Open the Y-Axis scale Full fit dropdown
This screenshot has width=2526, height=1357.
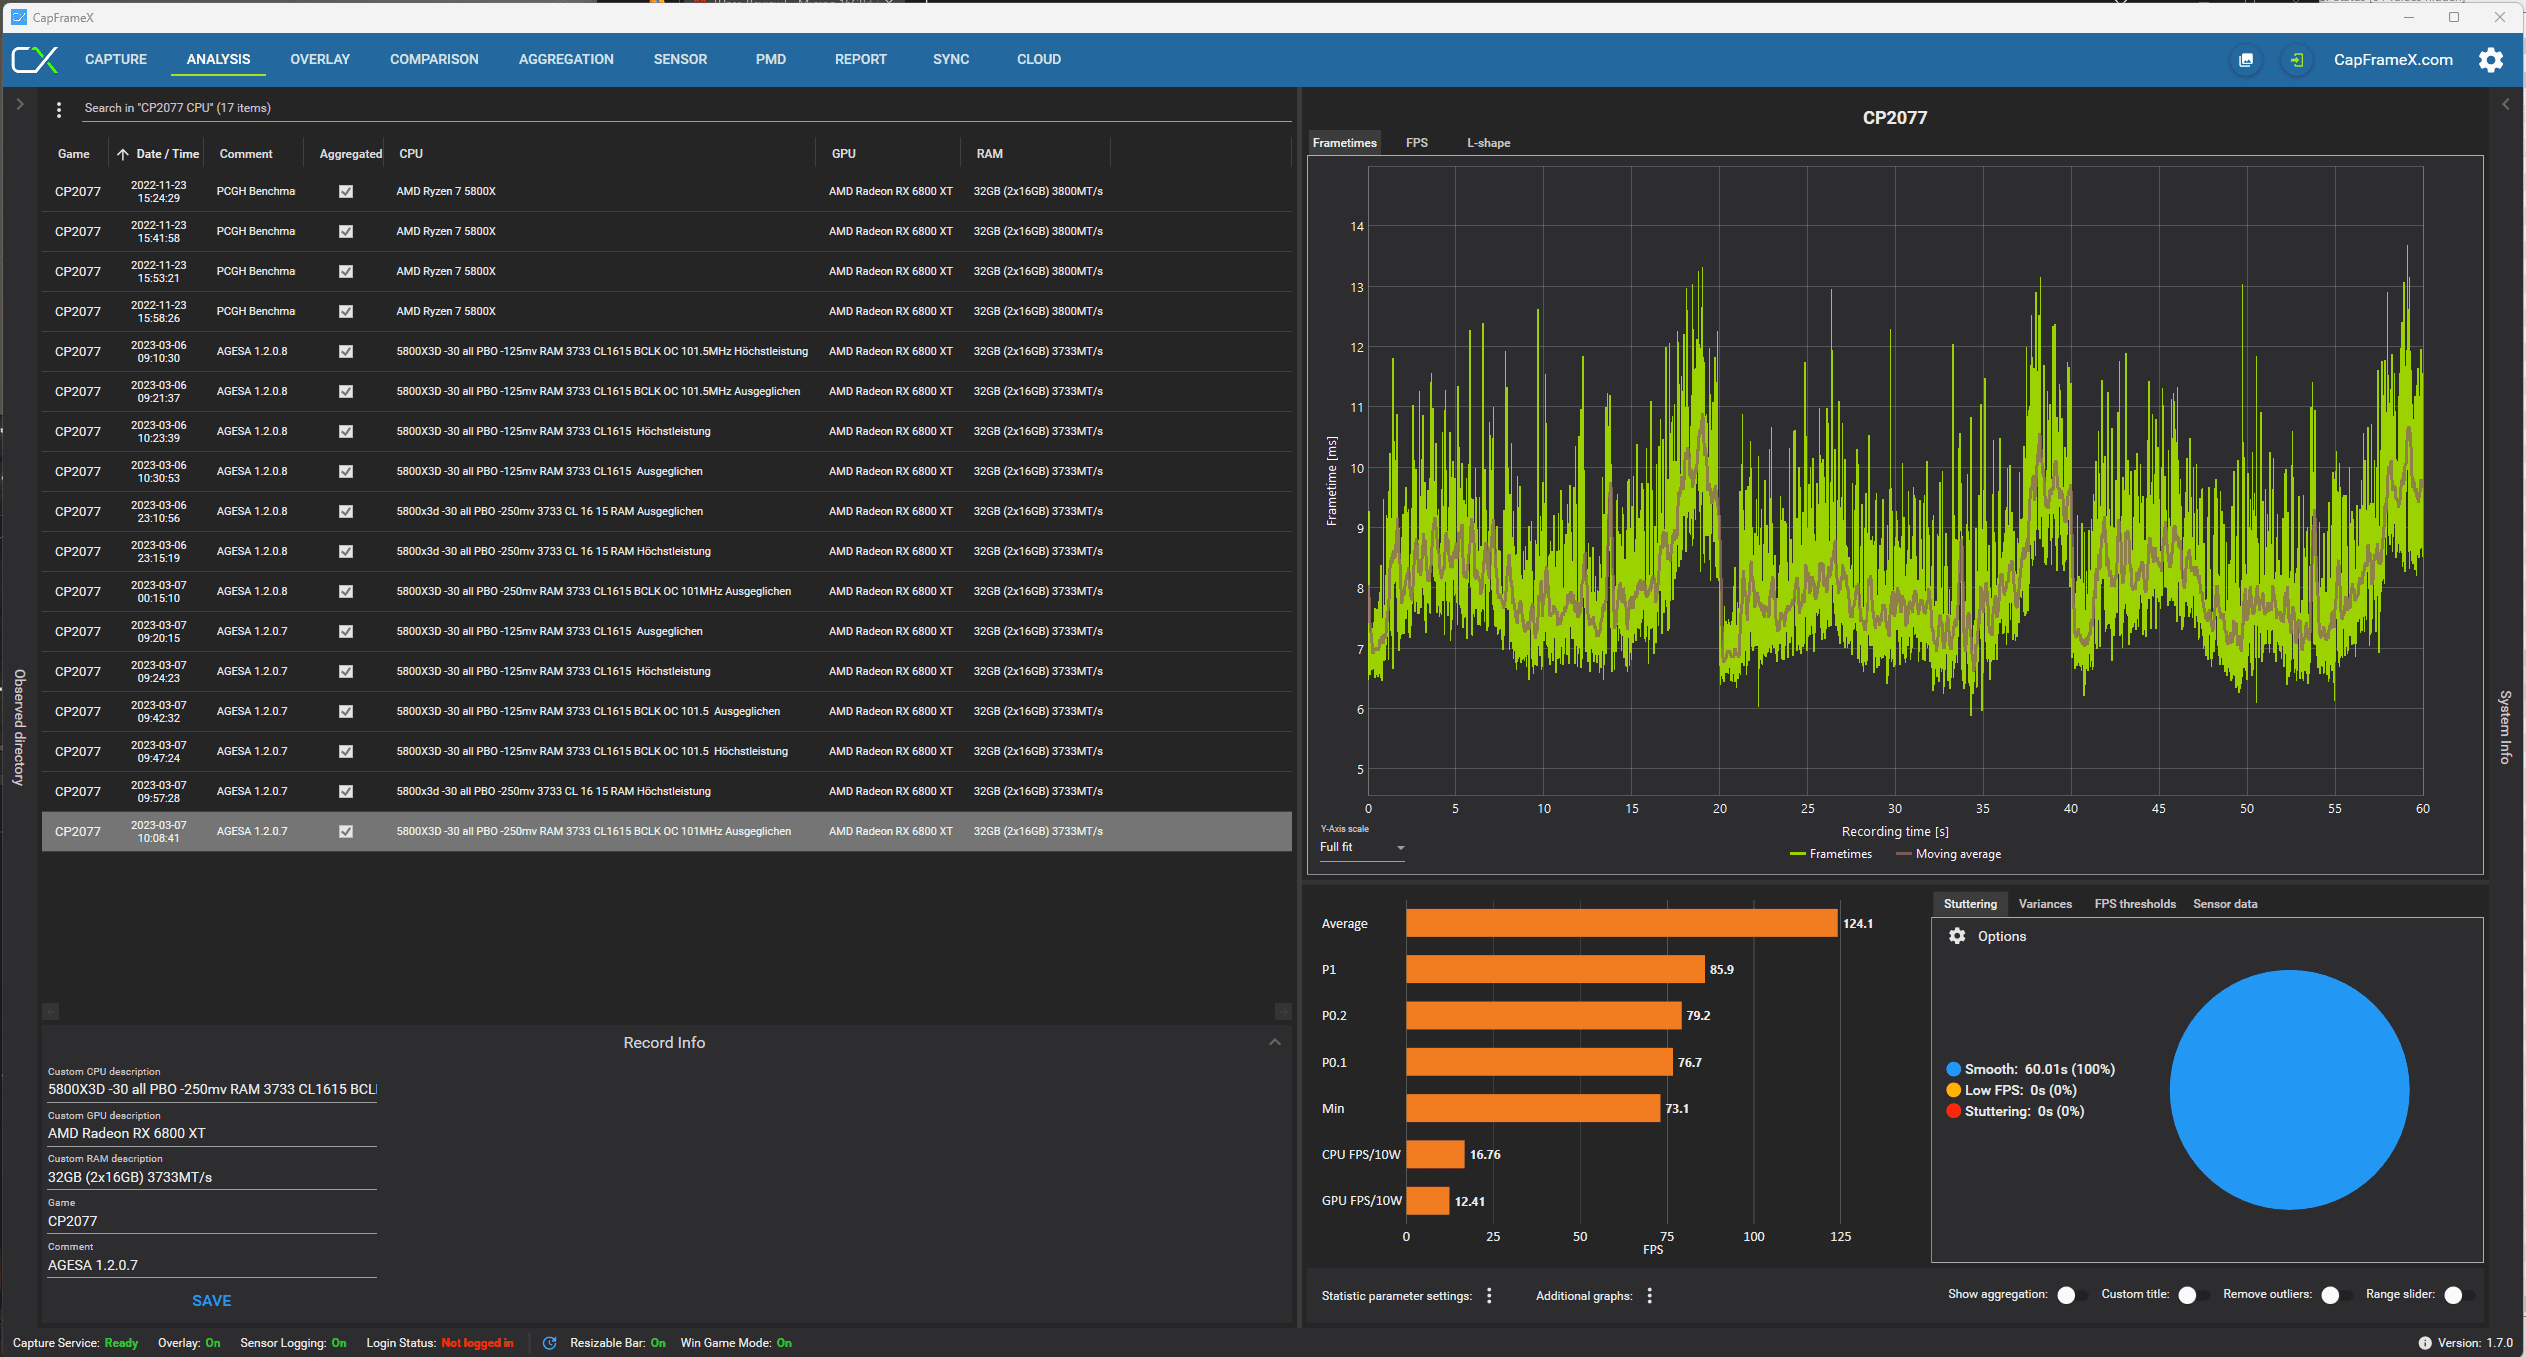pos(1361,847)
